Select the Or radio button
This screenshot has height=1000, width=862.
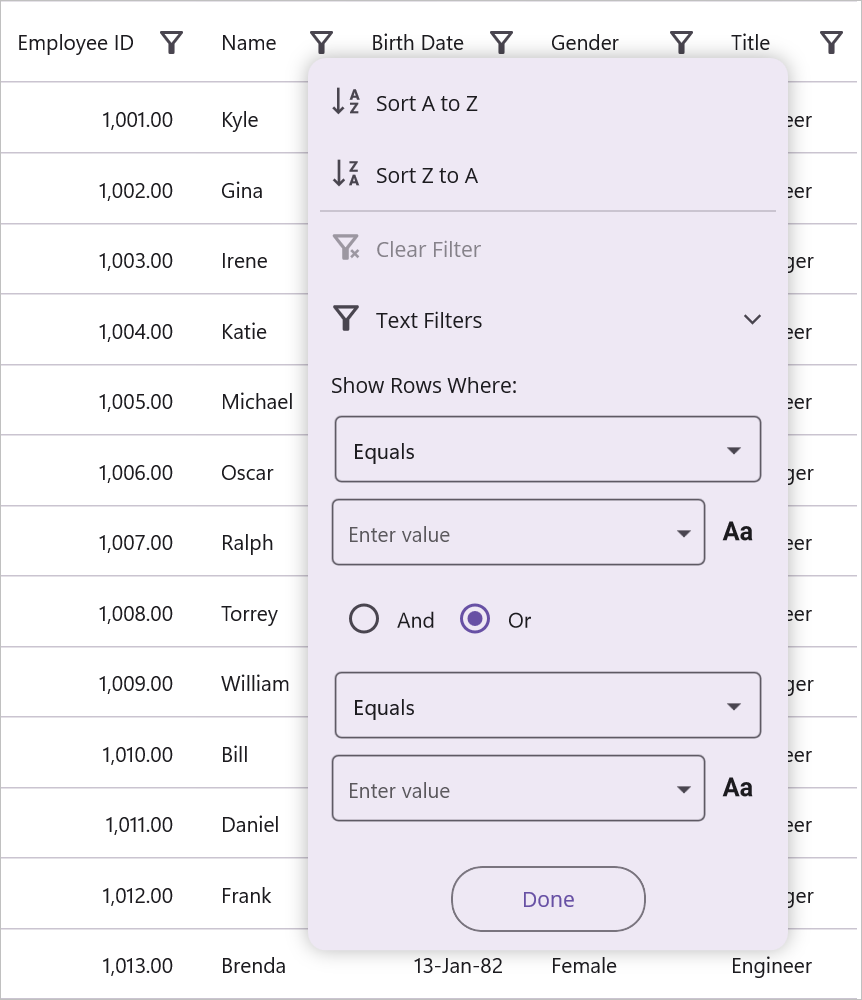tap(475, 619)
